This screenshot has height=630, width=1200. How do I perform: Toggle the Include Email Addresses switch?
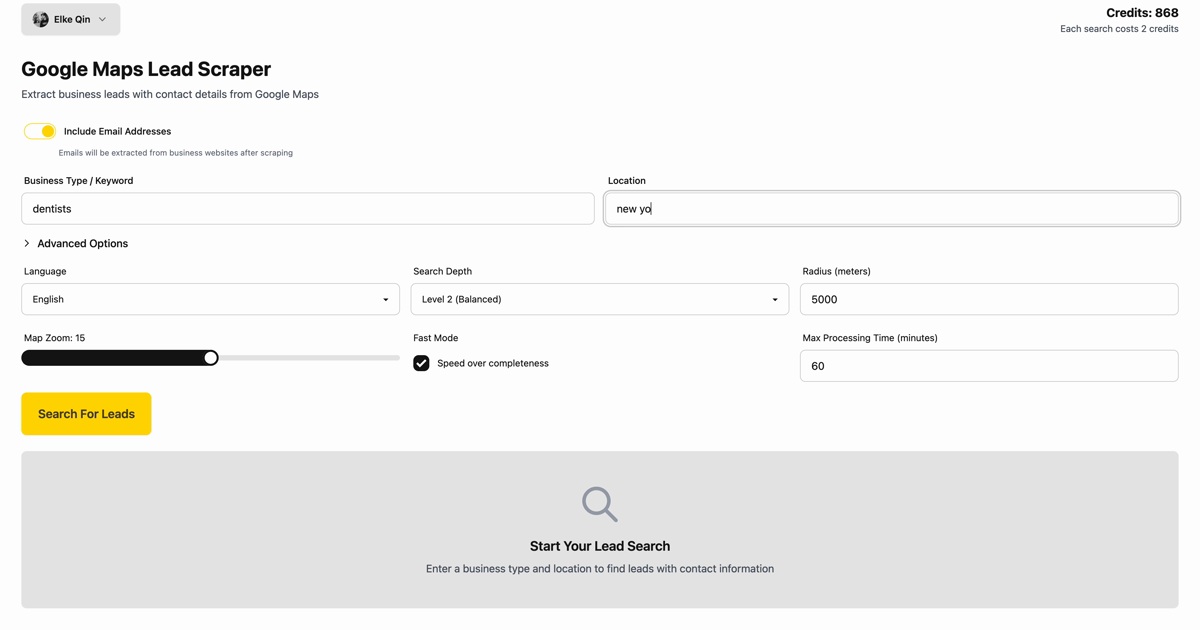pyautogui.click(x=40, y=131)
